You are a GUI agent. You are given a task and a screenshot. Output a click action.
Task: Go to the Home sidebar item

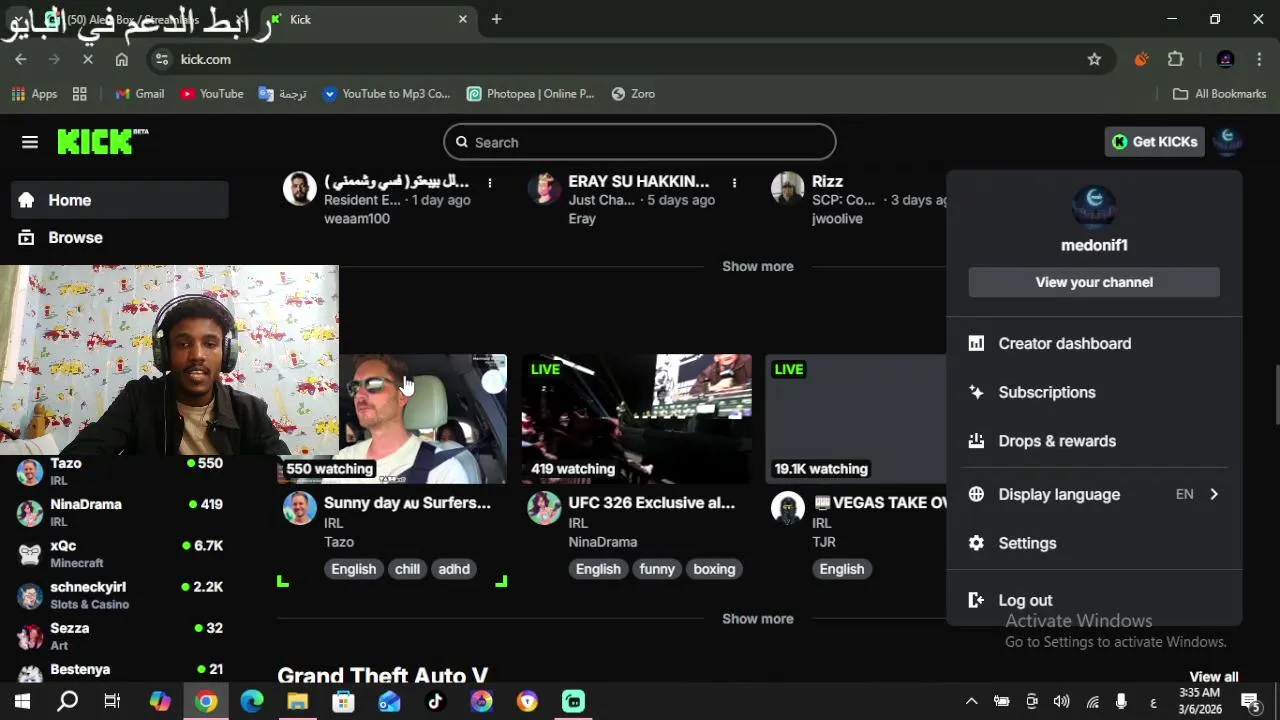click(120, 200)
